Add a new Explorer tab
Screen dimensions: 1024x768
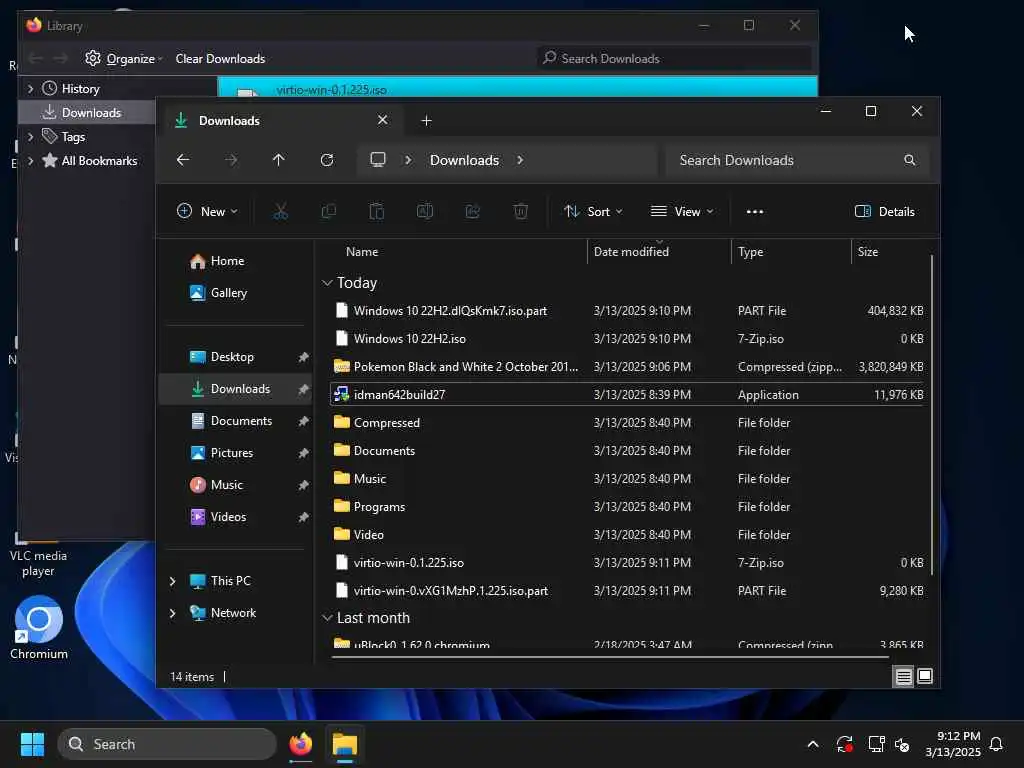426,121
